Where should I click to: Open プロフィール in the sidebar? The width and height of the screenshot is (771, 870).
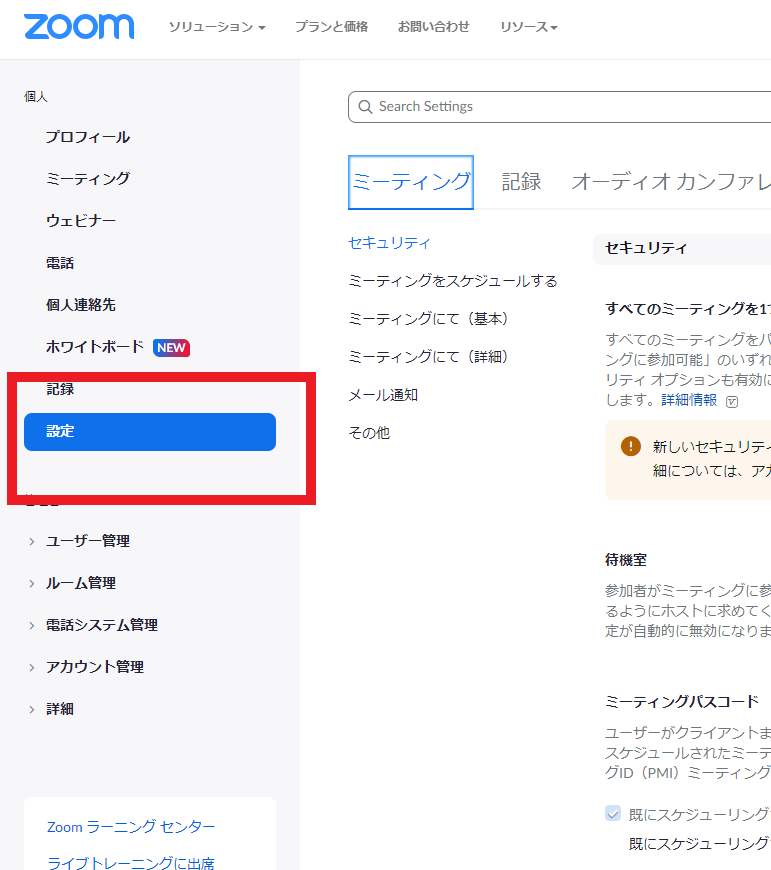(x=88, y=137)
